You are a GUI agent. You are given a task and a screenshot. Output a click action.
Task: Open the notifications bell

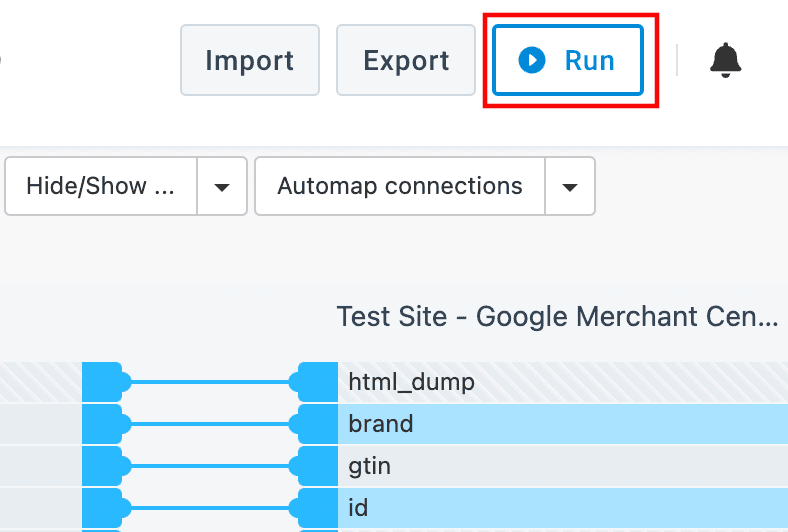tap(727, 60)
